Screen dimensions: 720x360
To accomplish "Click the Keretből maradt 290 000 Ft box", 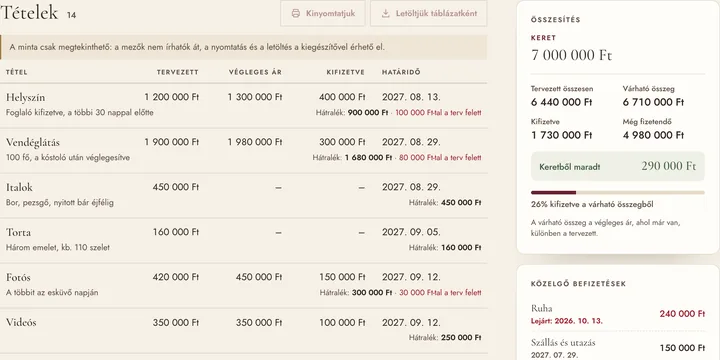I will pos(618,166).
